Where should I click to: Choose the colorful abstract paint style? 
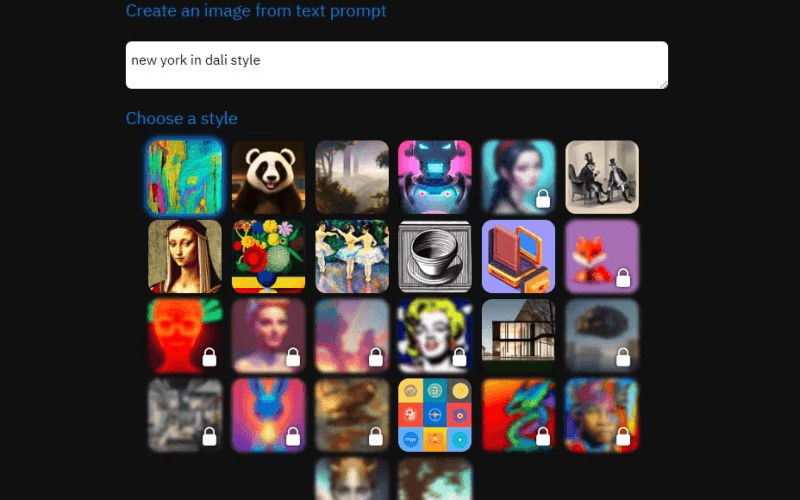point(185,177)
